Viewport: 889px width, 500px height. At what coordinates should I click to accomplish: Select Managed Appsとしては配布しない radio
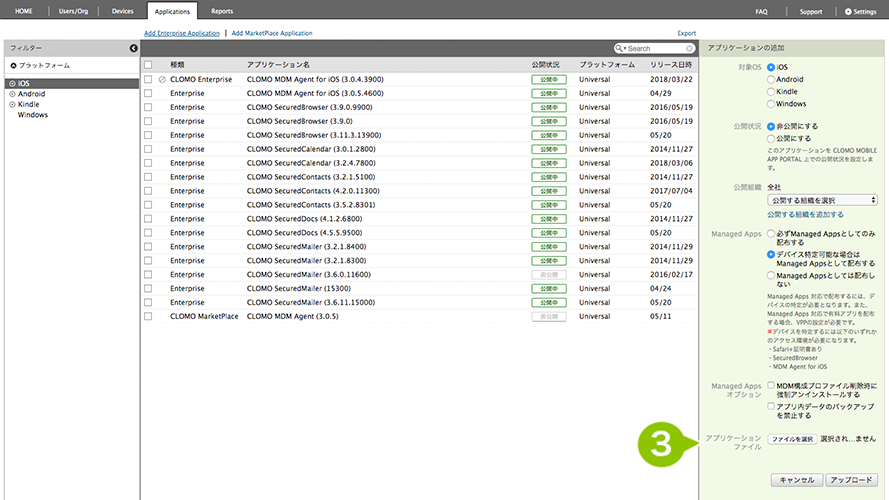point(771,276)
